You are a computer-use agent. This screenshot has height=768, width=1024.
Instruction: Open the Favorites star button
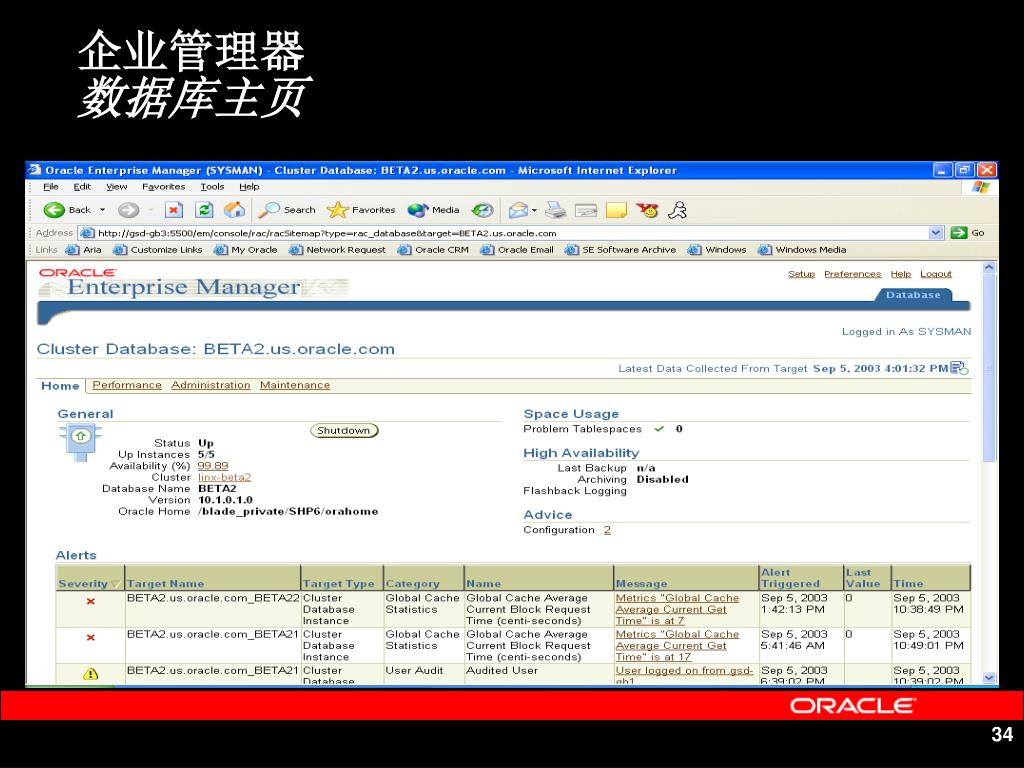(x=361, y=210)
